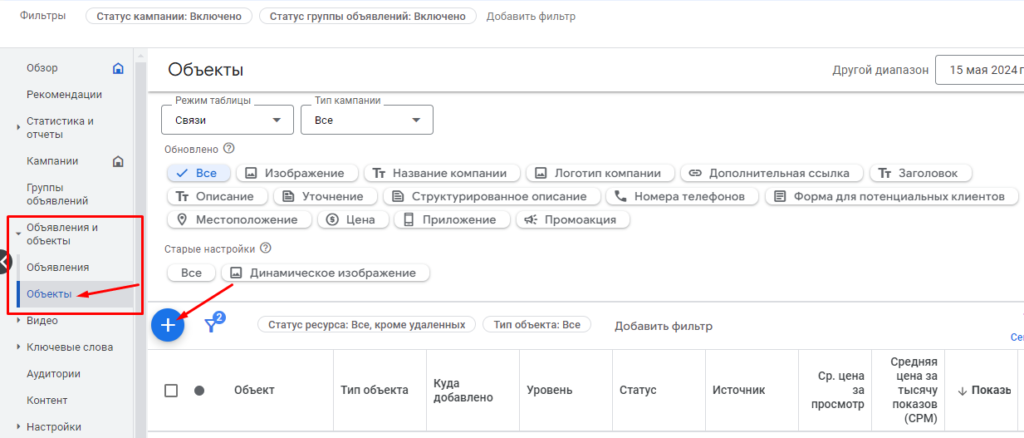
Task: Filter by Местоположение chip
Action: (240, 220)
